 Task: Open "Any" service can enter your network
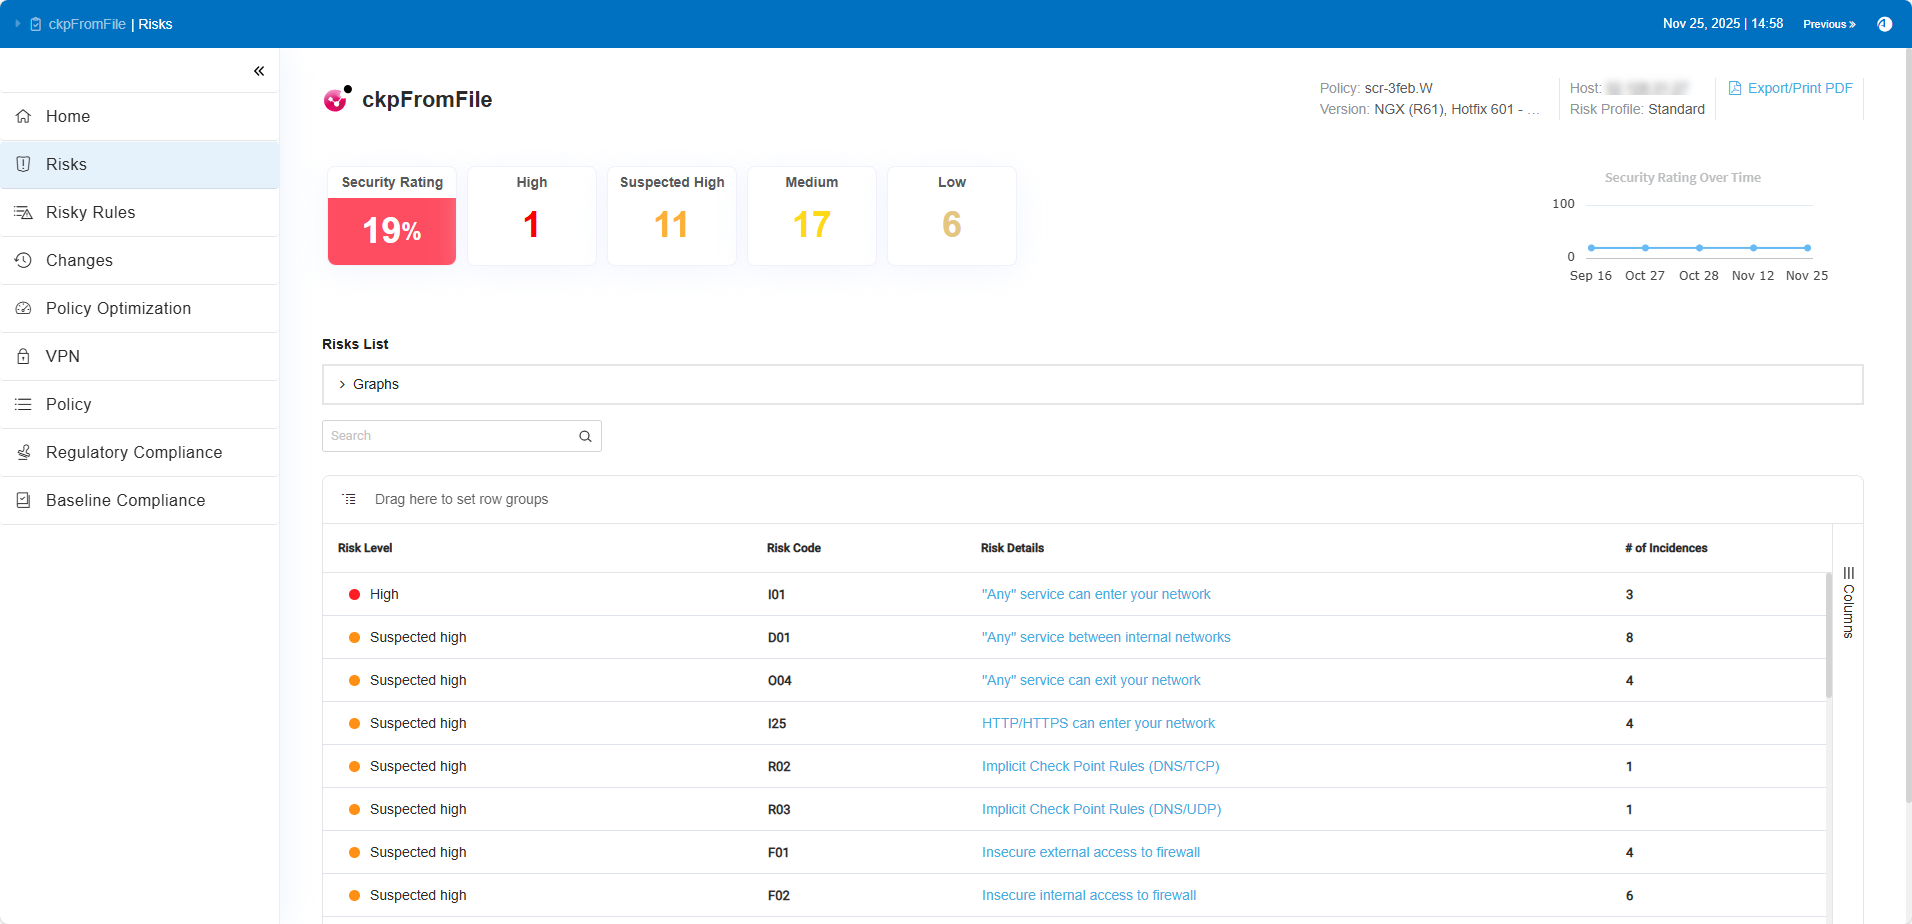click(x=1095, y=595)
